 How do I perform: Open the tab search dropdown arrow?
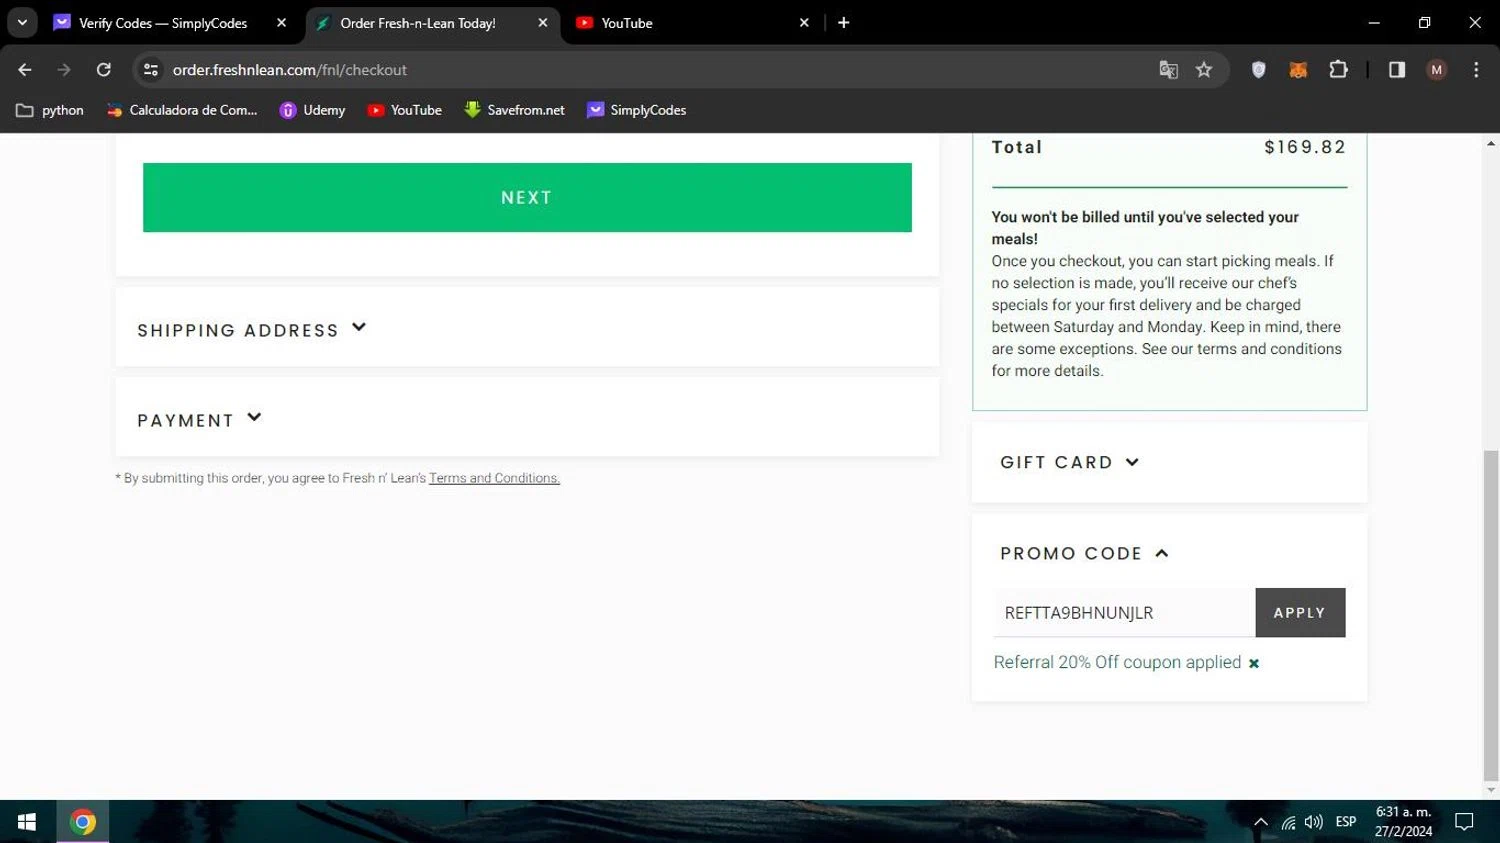coord(22,23)
